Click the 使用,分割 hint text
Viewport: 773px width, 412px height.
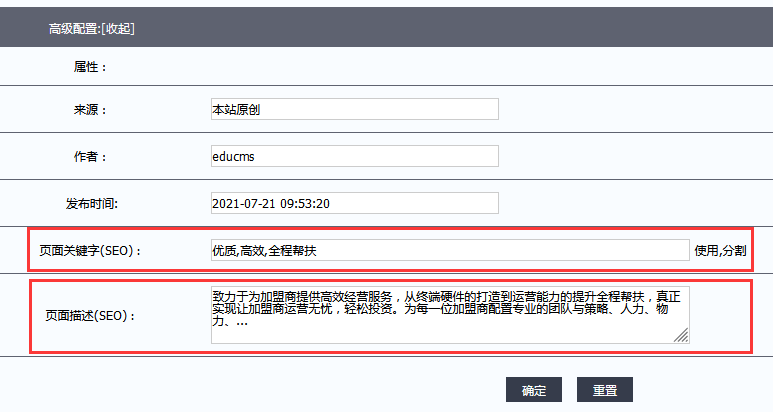pos(720,251)
